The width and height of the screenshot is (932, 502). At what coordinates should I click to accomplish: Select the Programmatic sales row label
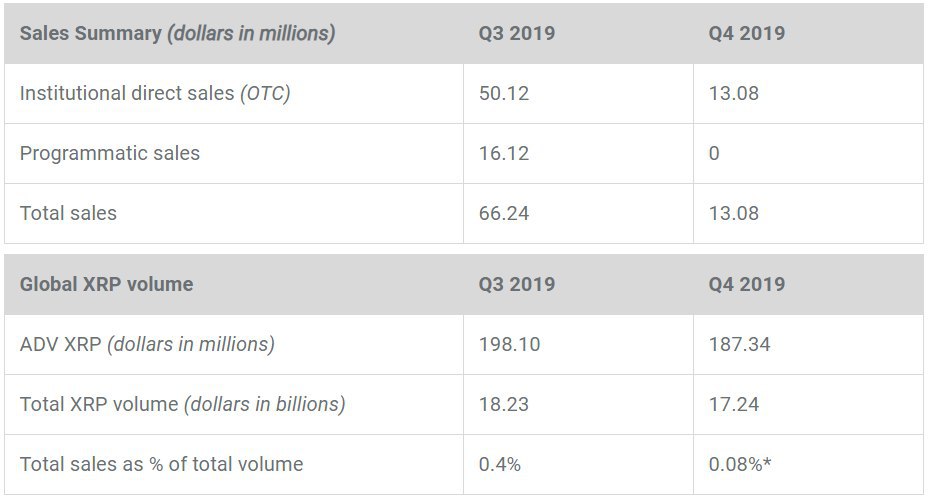[110, 153]
